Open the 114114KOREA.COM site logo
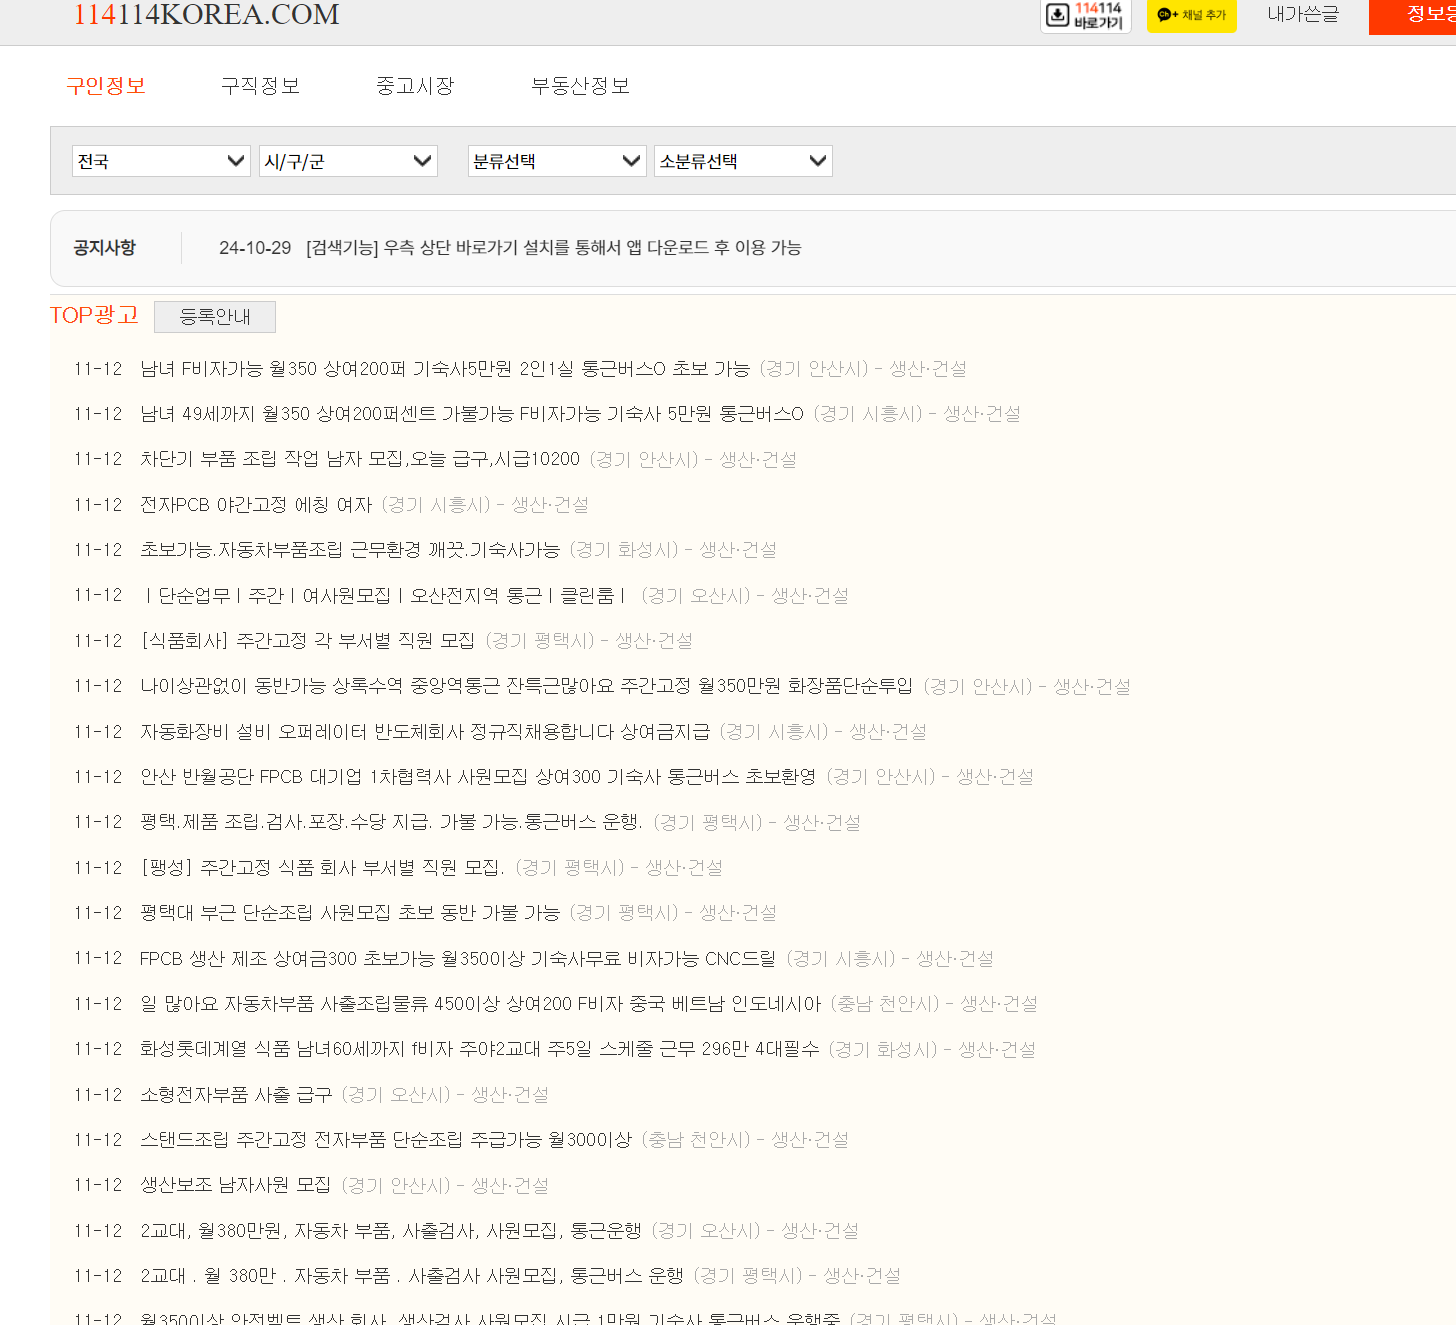 (x=206, y=15)
